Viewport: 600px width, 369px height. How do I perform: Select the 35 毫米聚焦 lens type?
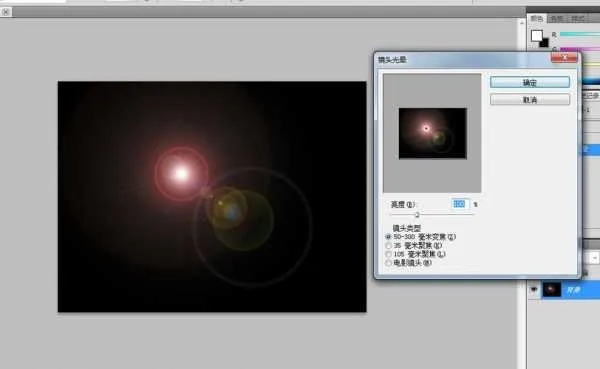pyautogui.click(x=388, y=245)
